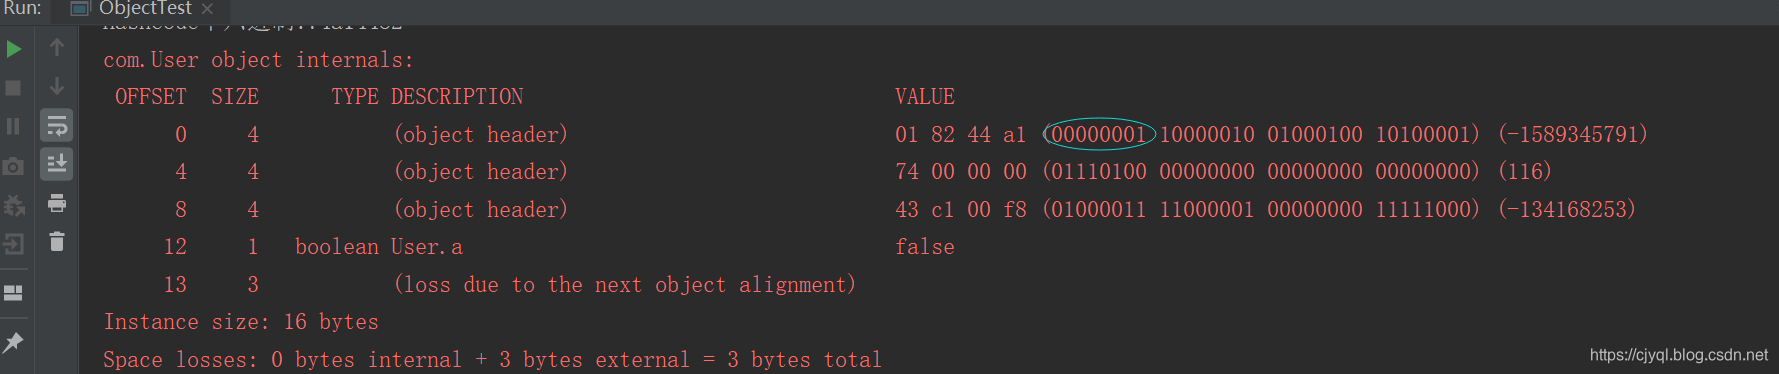Click the Restore Layout icon
This screenshot has height=374, width=1779.
click(14, 293)
